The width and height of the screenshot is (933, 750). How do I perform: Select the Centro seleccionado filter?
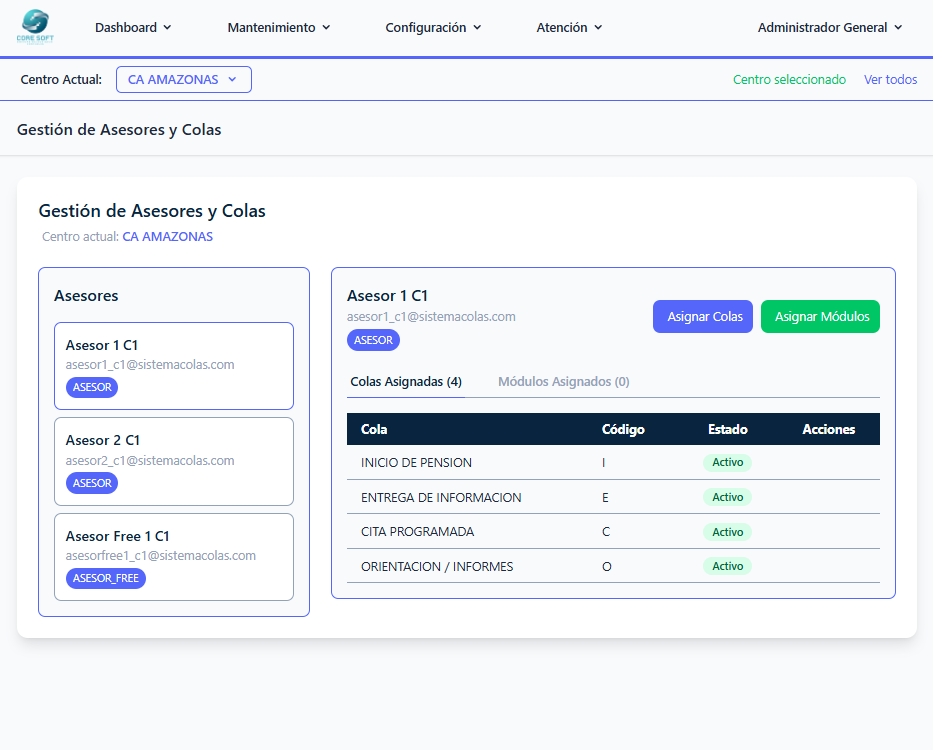[789, 80]
